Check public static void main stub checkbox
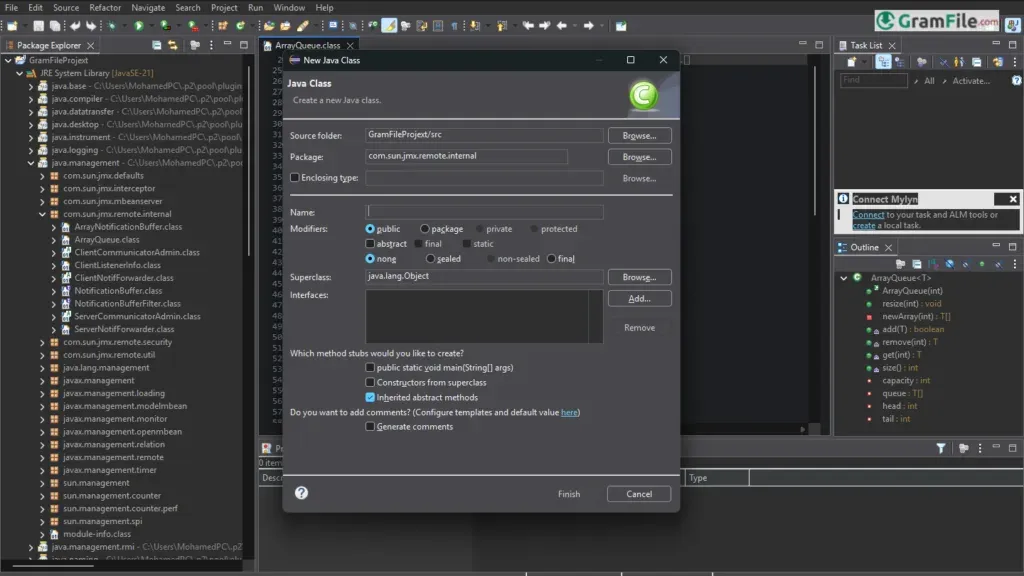Screen dimensions: 1024x576 click(x=370, y=368)
